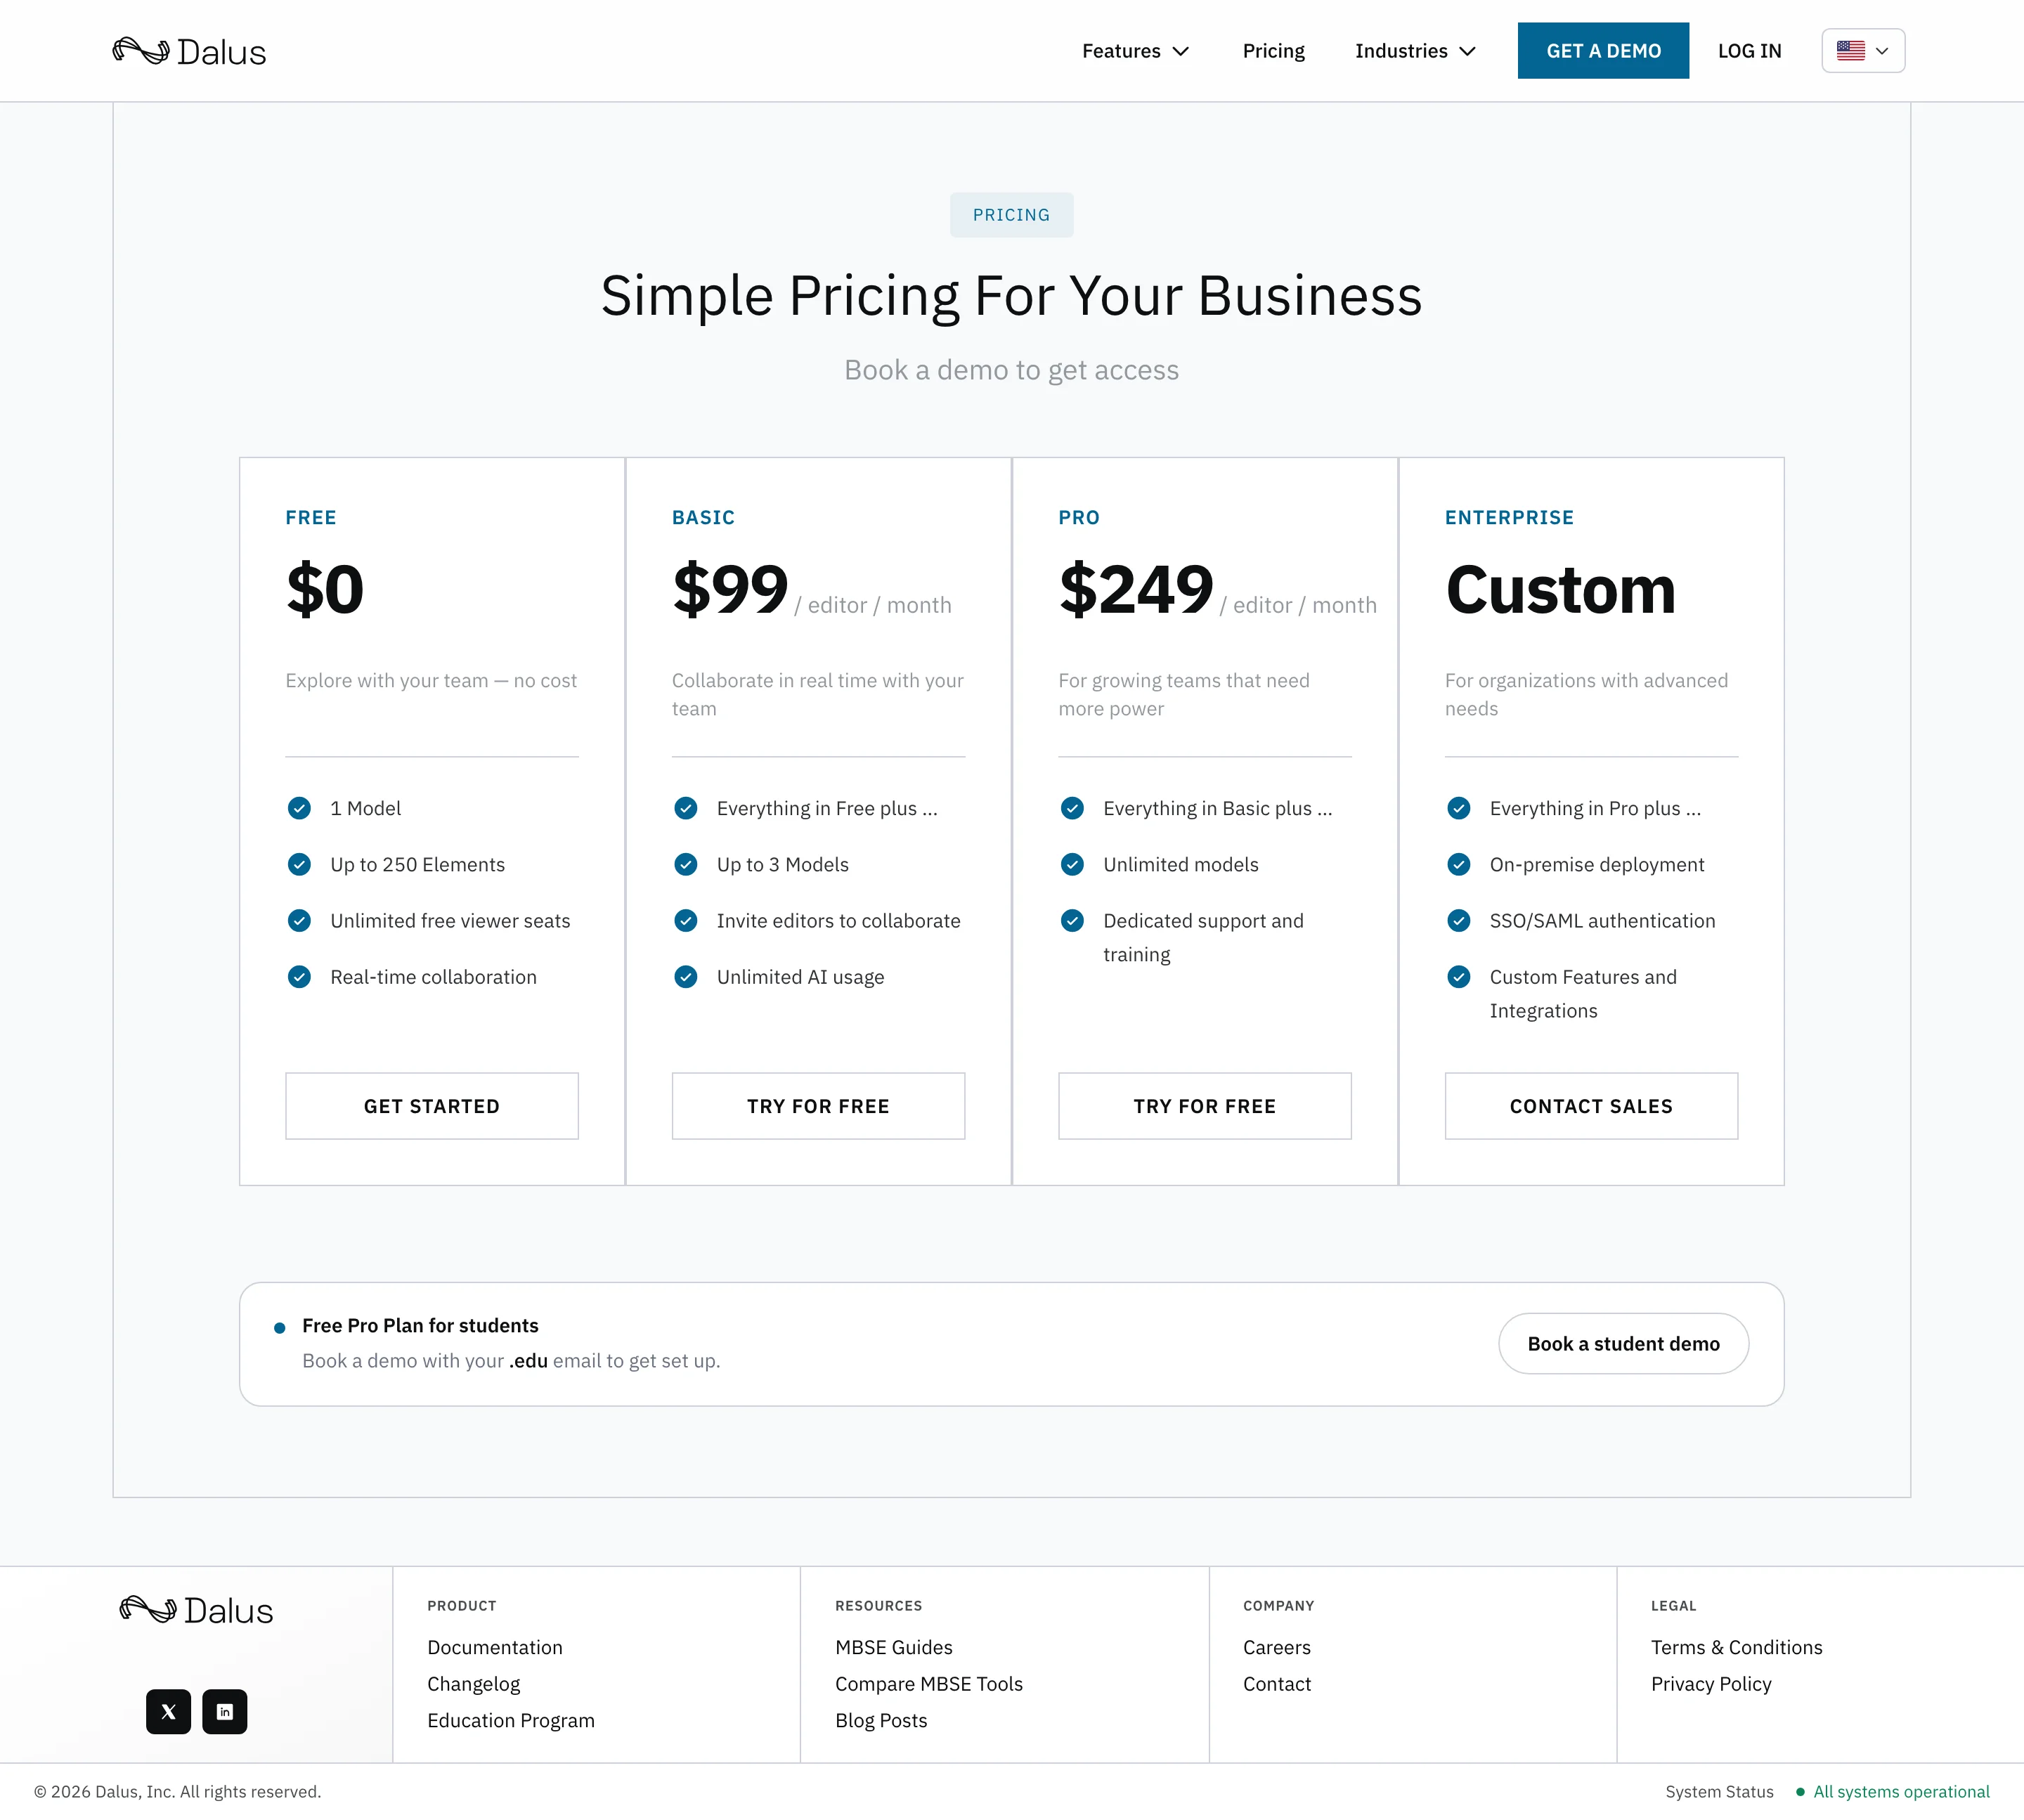Click GET STARTED on the Free plan
This screenshot has width=2024, height=1820.
[432, 1106]
